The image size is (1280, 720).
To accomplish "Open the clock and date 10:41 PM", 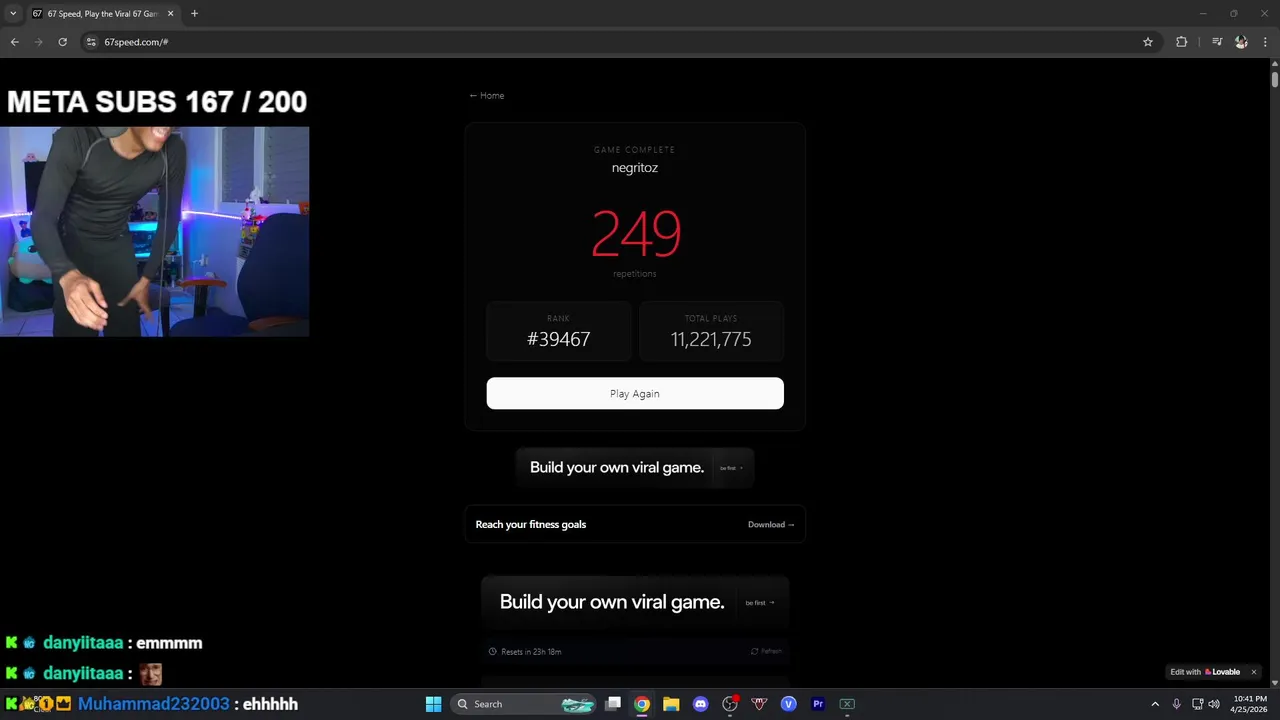I will [1250, 704].
